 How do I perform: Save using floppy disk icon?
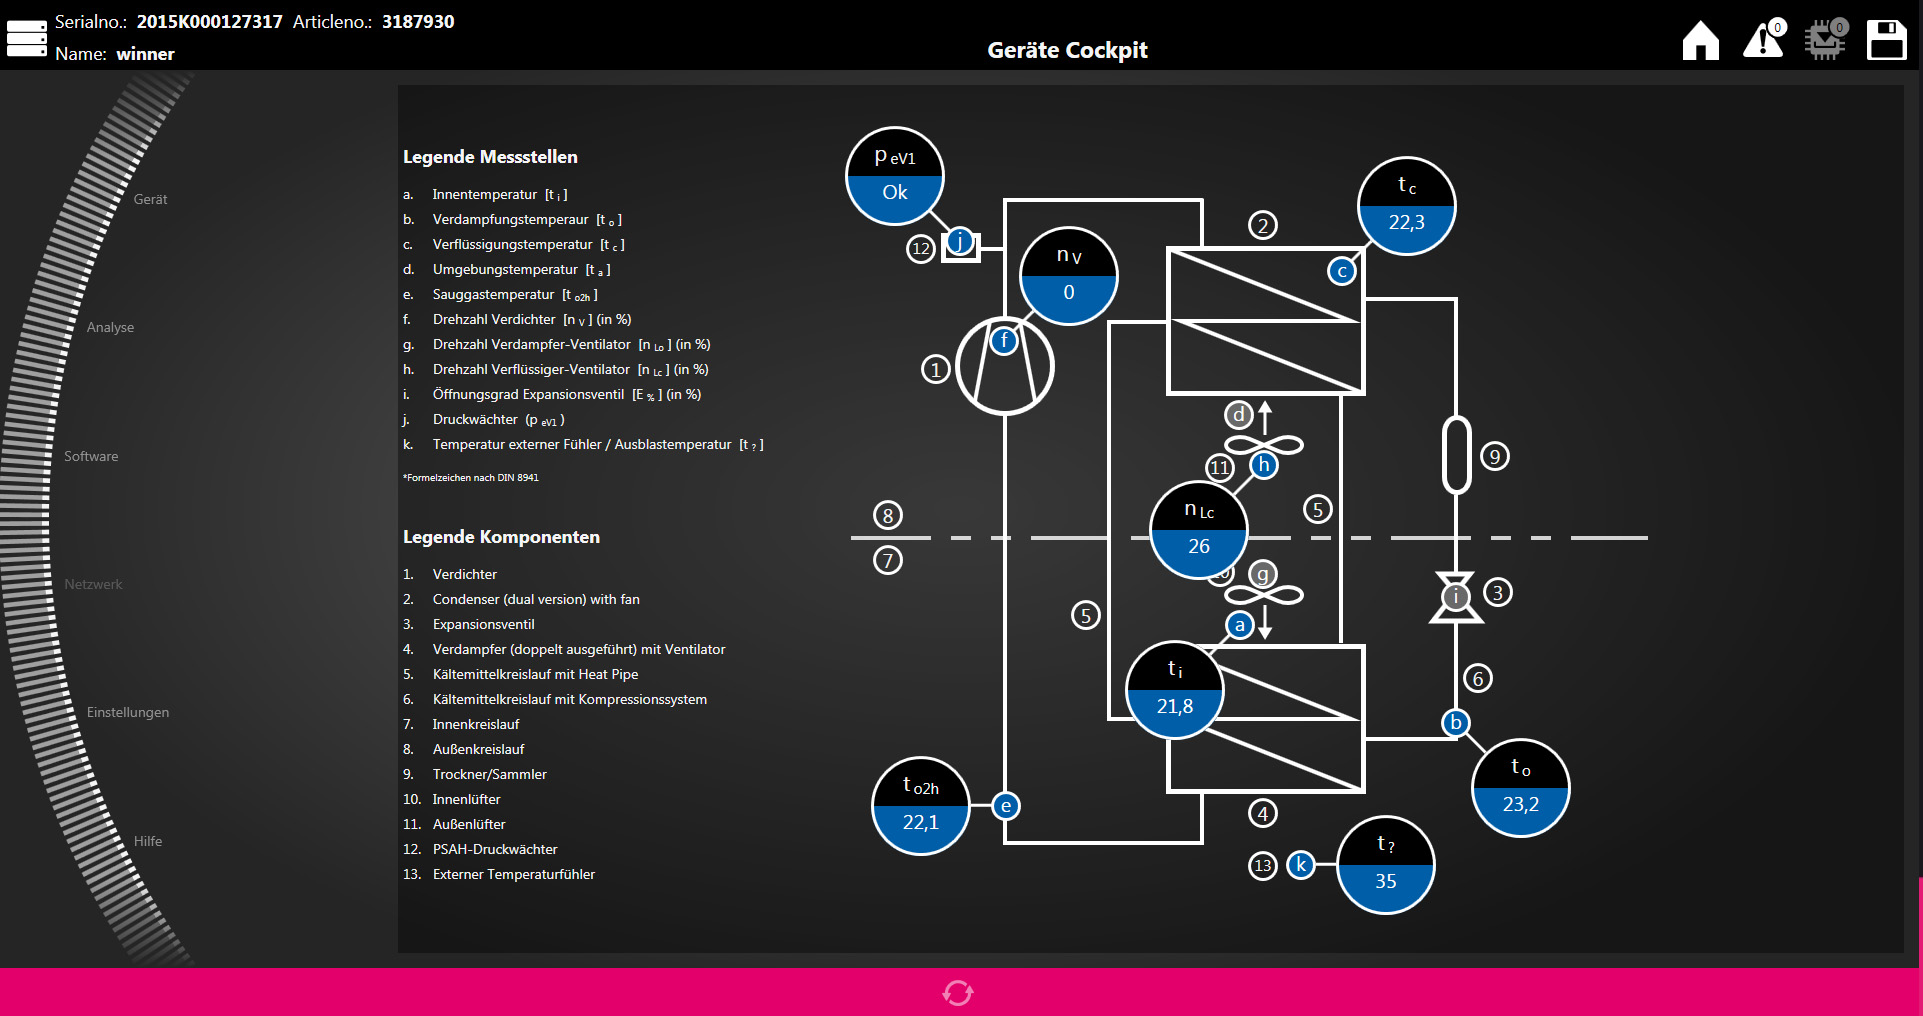tap(1887, 40)
